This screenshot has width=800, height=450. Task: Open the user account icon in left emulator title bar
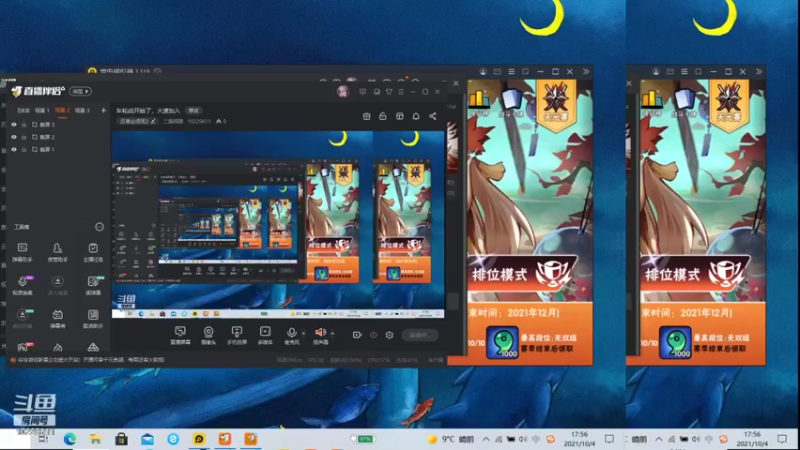(483, 71)
